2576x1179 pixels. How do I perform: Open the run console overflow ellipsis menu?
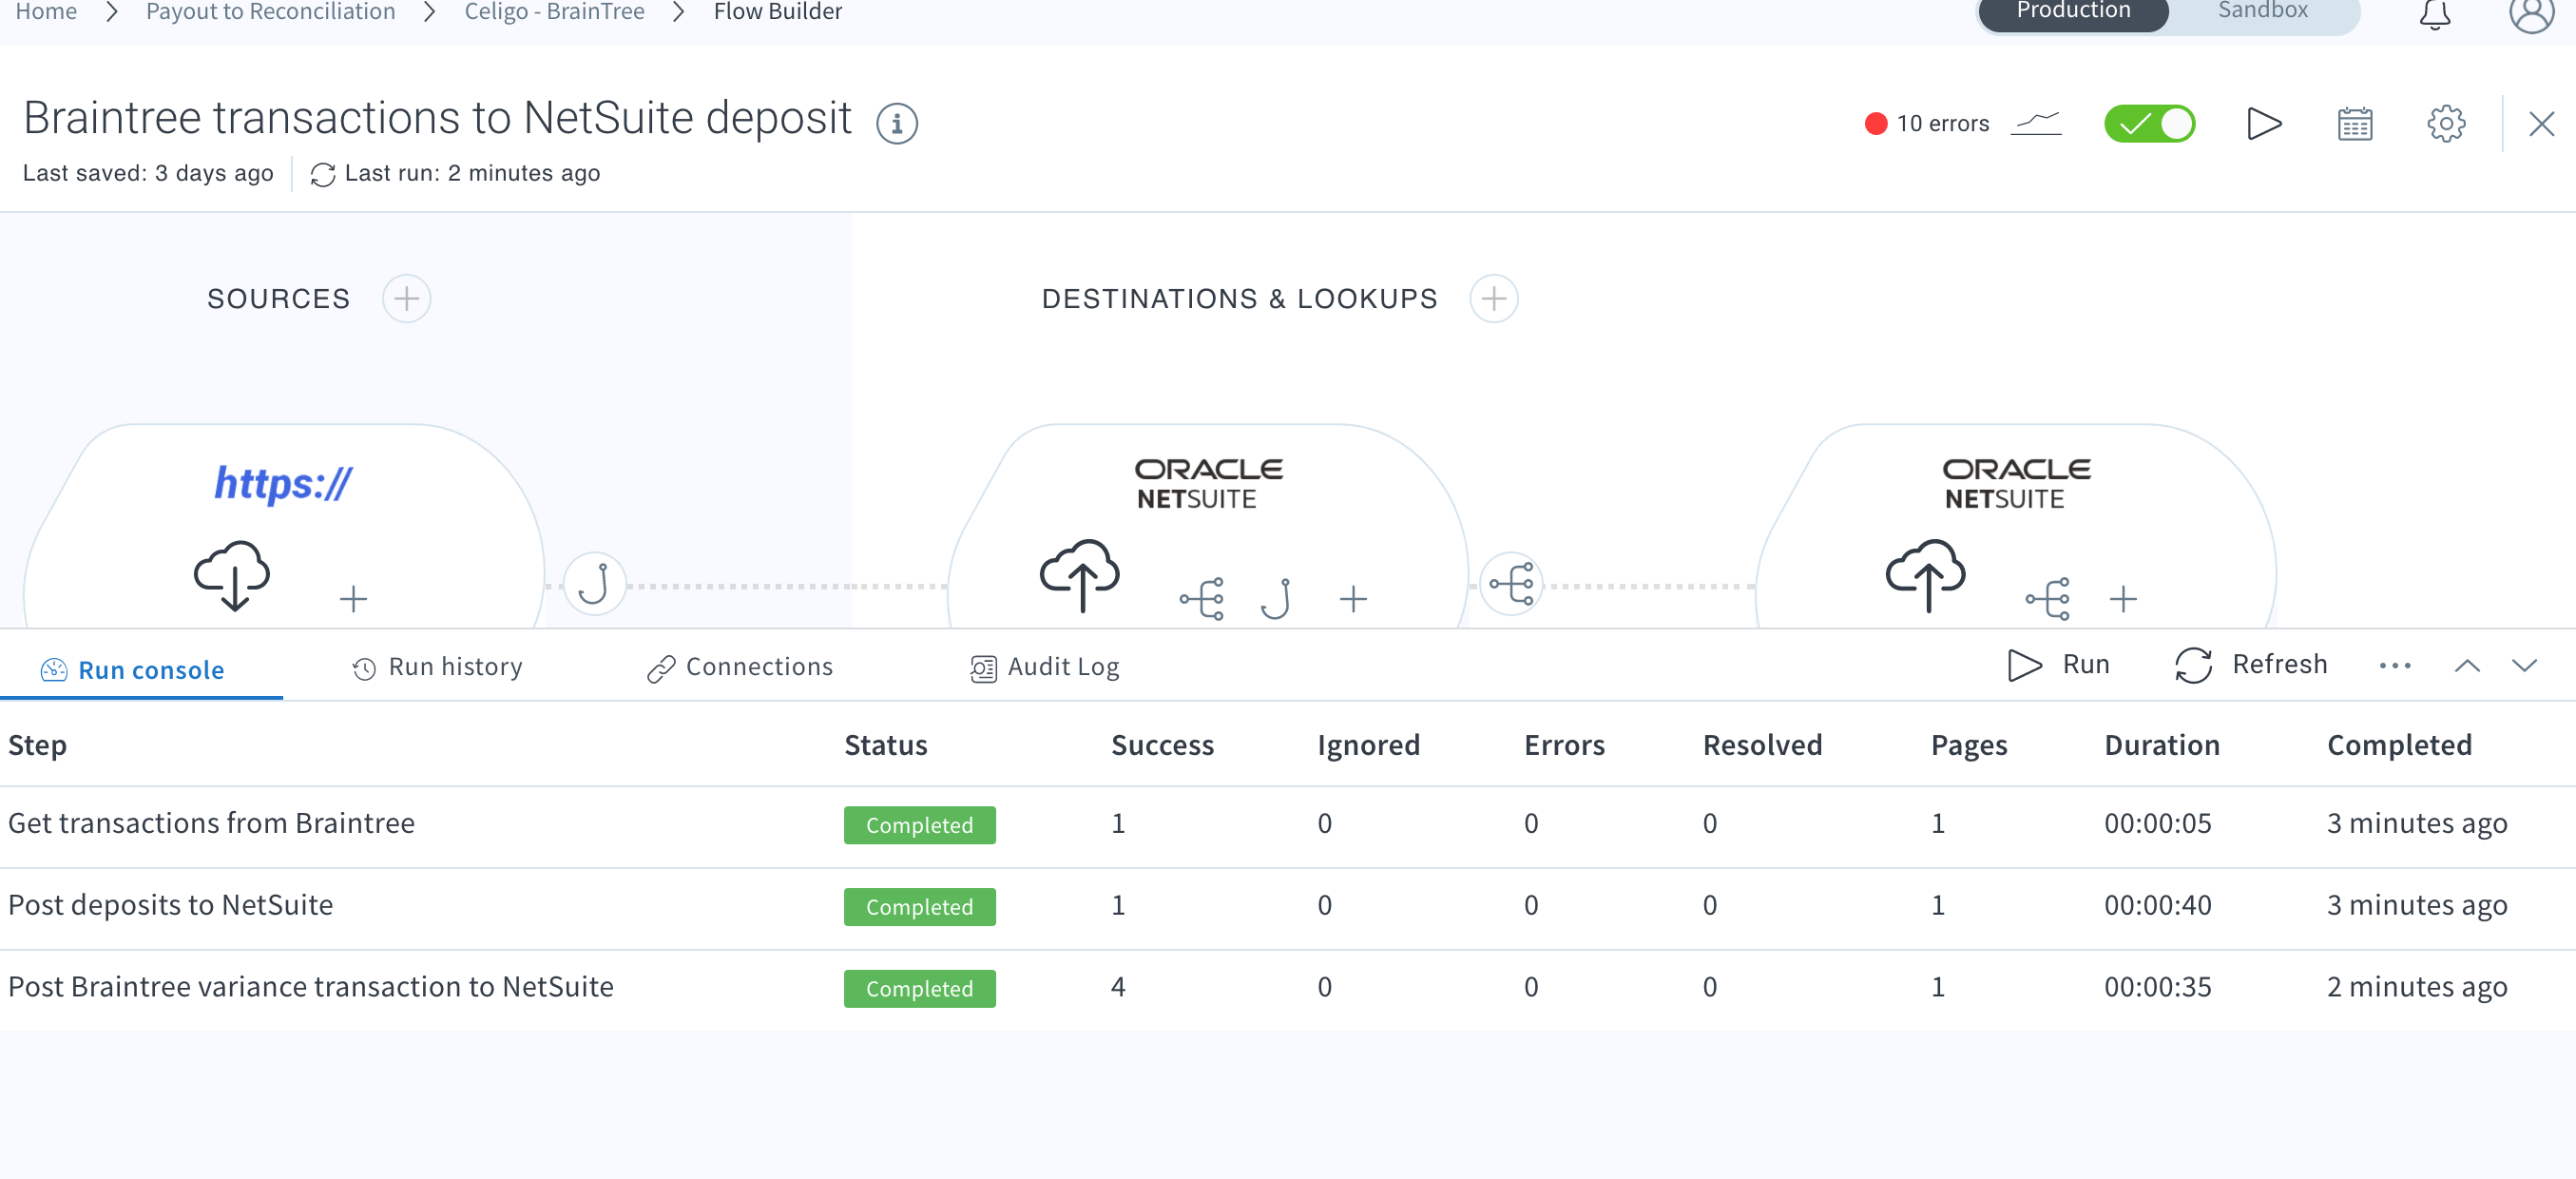pyautogui.click(x=2394, y=666)
